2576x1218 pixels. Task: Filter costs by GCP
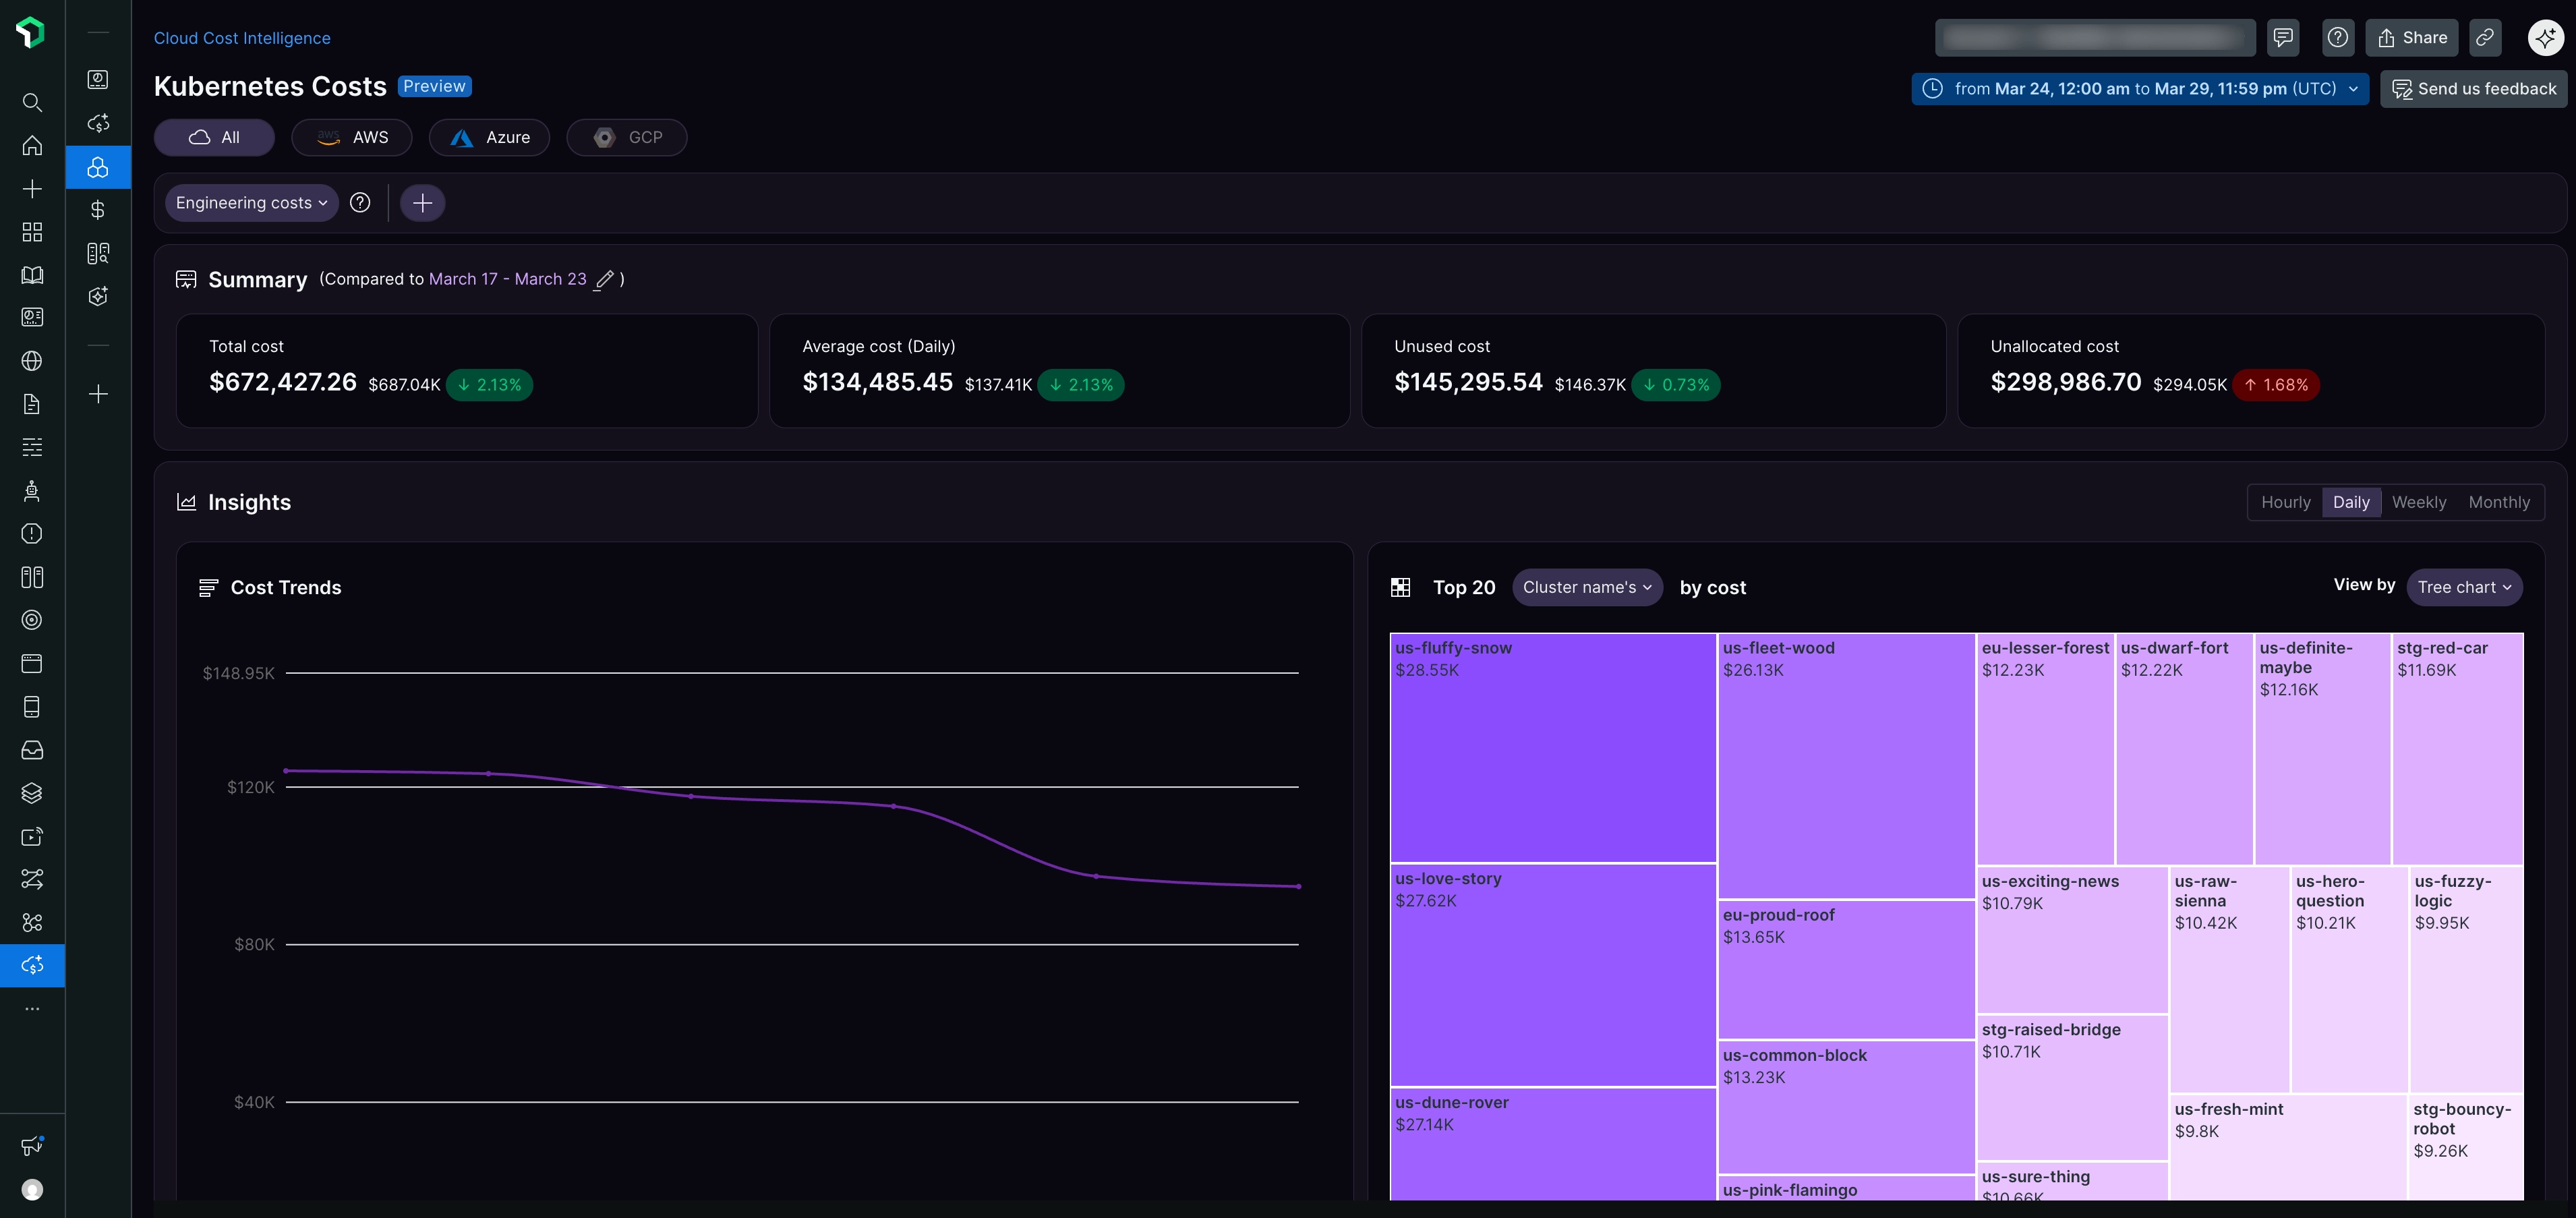coord(627,137)
